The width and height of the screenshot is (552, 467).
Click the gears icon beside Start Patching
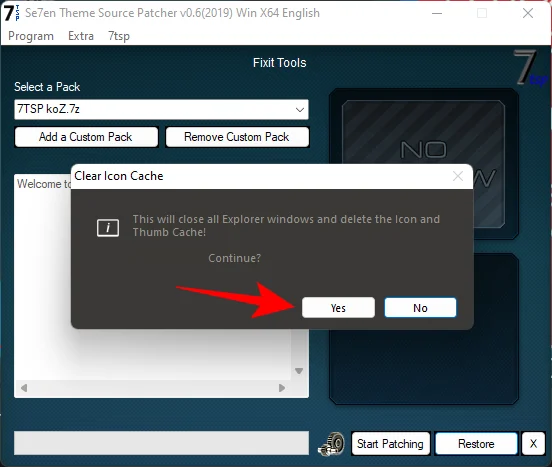[x=332, y=444]
